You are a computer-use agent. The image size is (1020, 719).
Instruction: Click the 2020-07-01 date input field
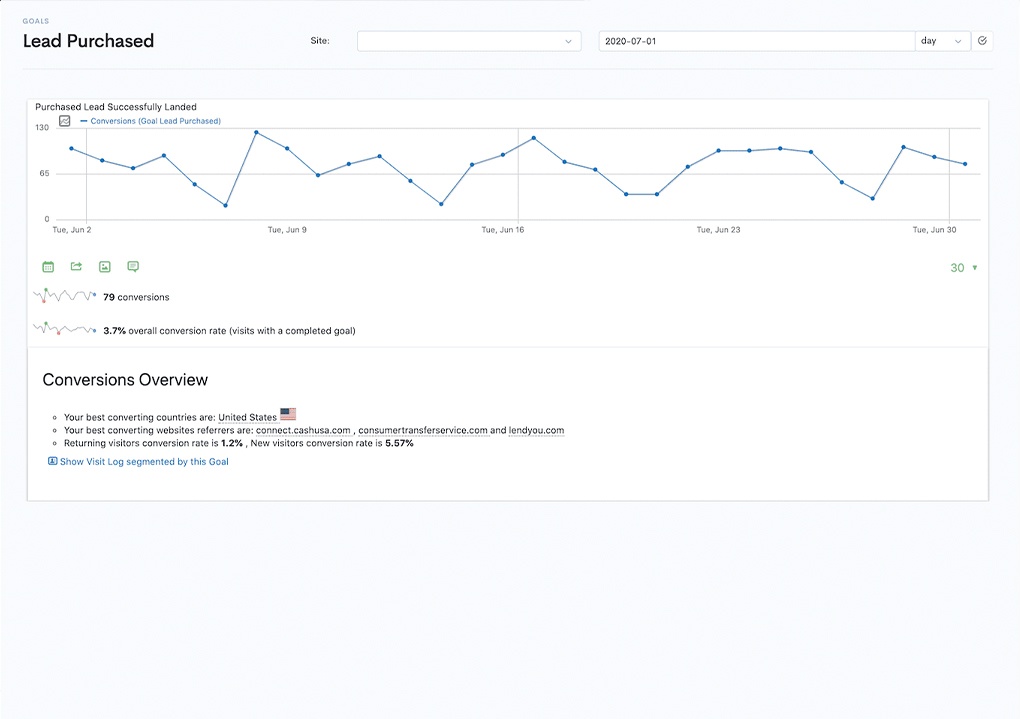[756, 41]
